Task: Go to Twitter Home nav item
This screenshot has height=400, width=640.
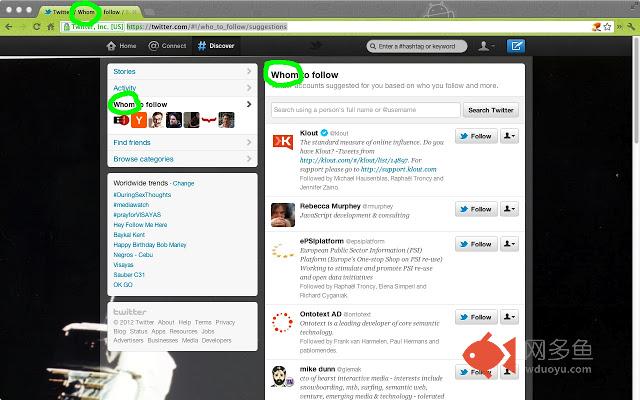Action: click(x=121, y=46)
